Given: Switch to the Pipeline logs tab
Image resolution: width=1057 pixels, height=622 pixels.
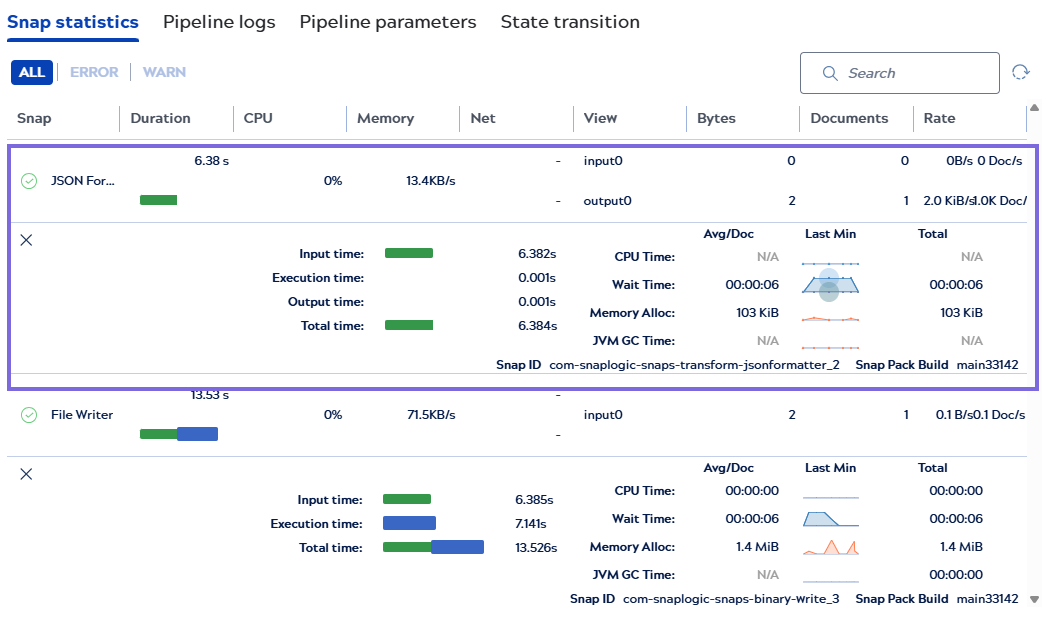Looking at the screenshot, I should point(219,21).
